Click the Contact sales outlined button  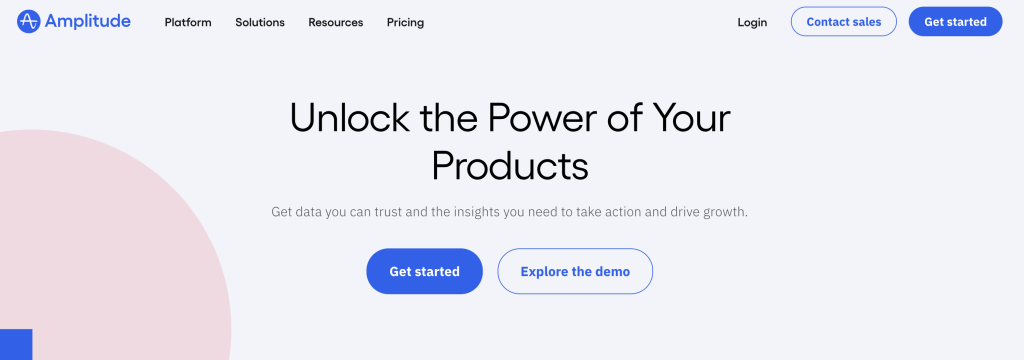(844, 22)
